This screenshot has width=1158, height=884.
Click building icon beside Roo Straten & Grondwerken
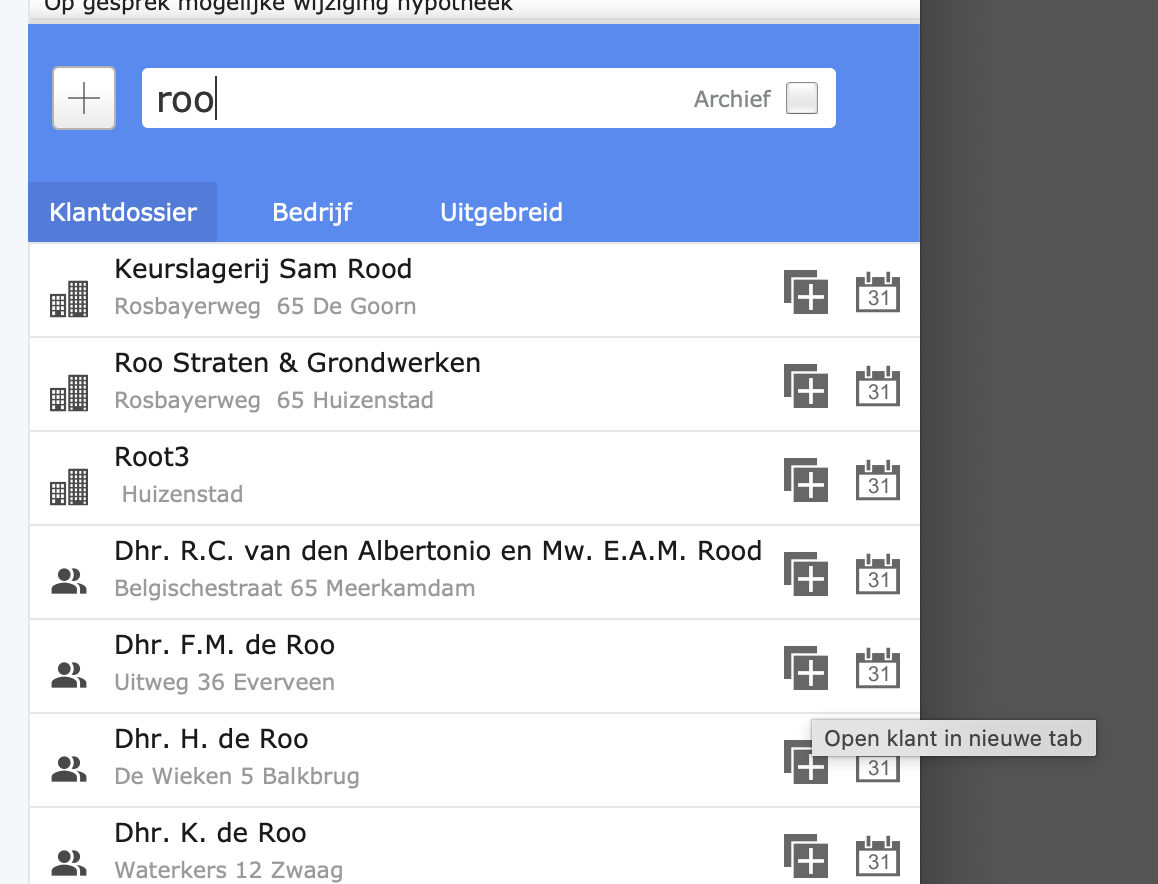(x=69, y=393)
